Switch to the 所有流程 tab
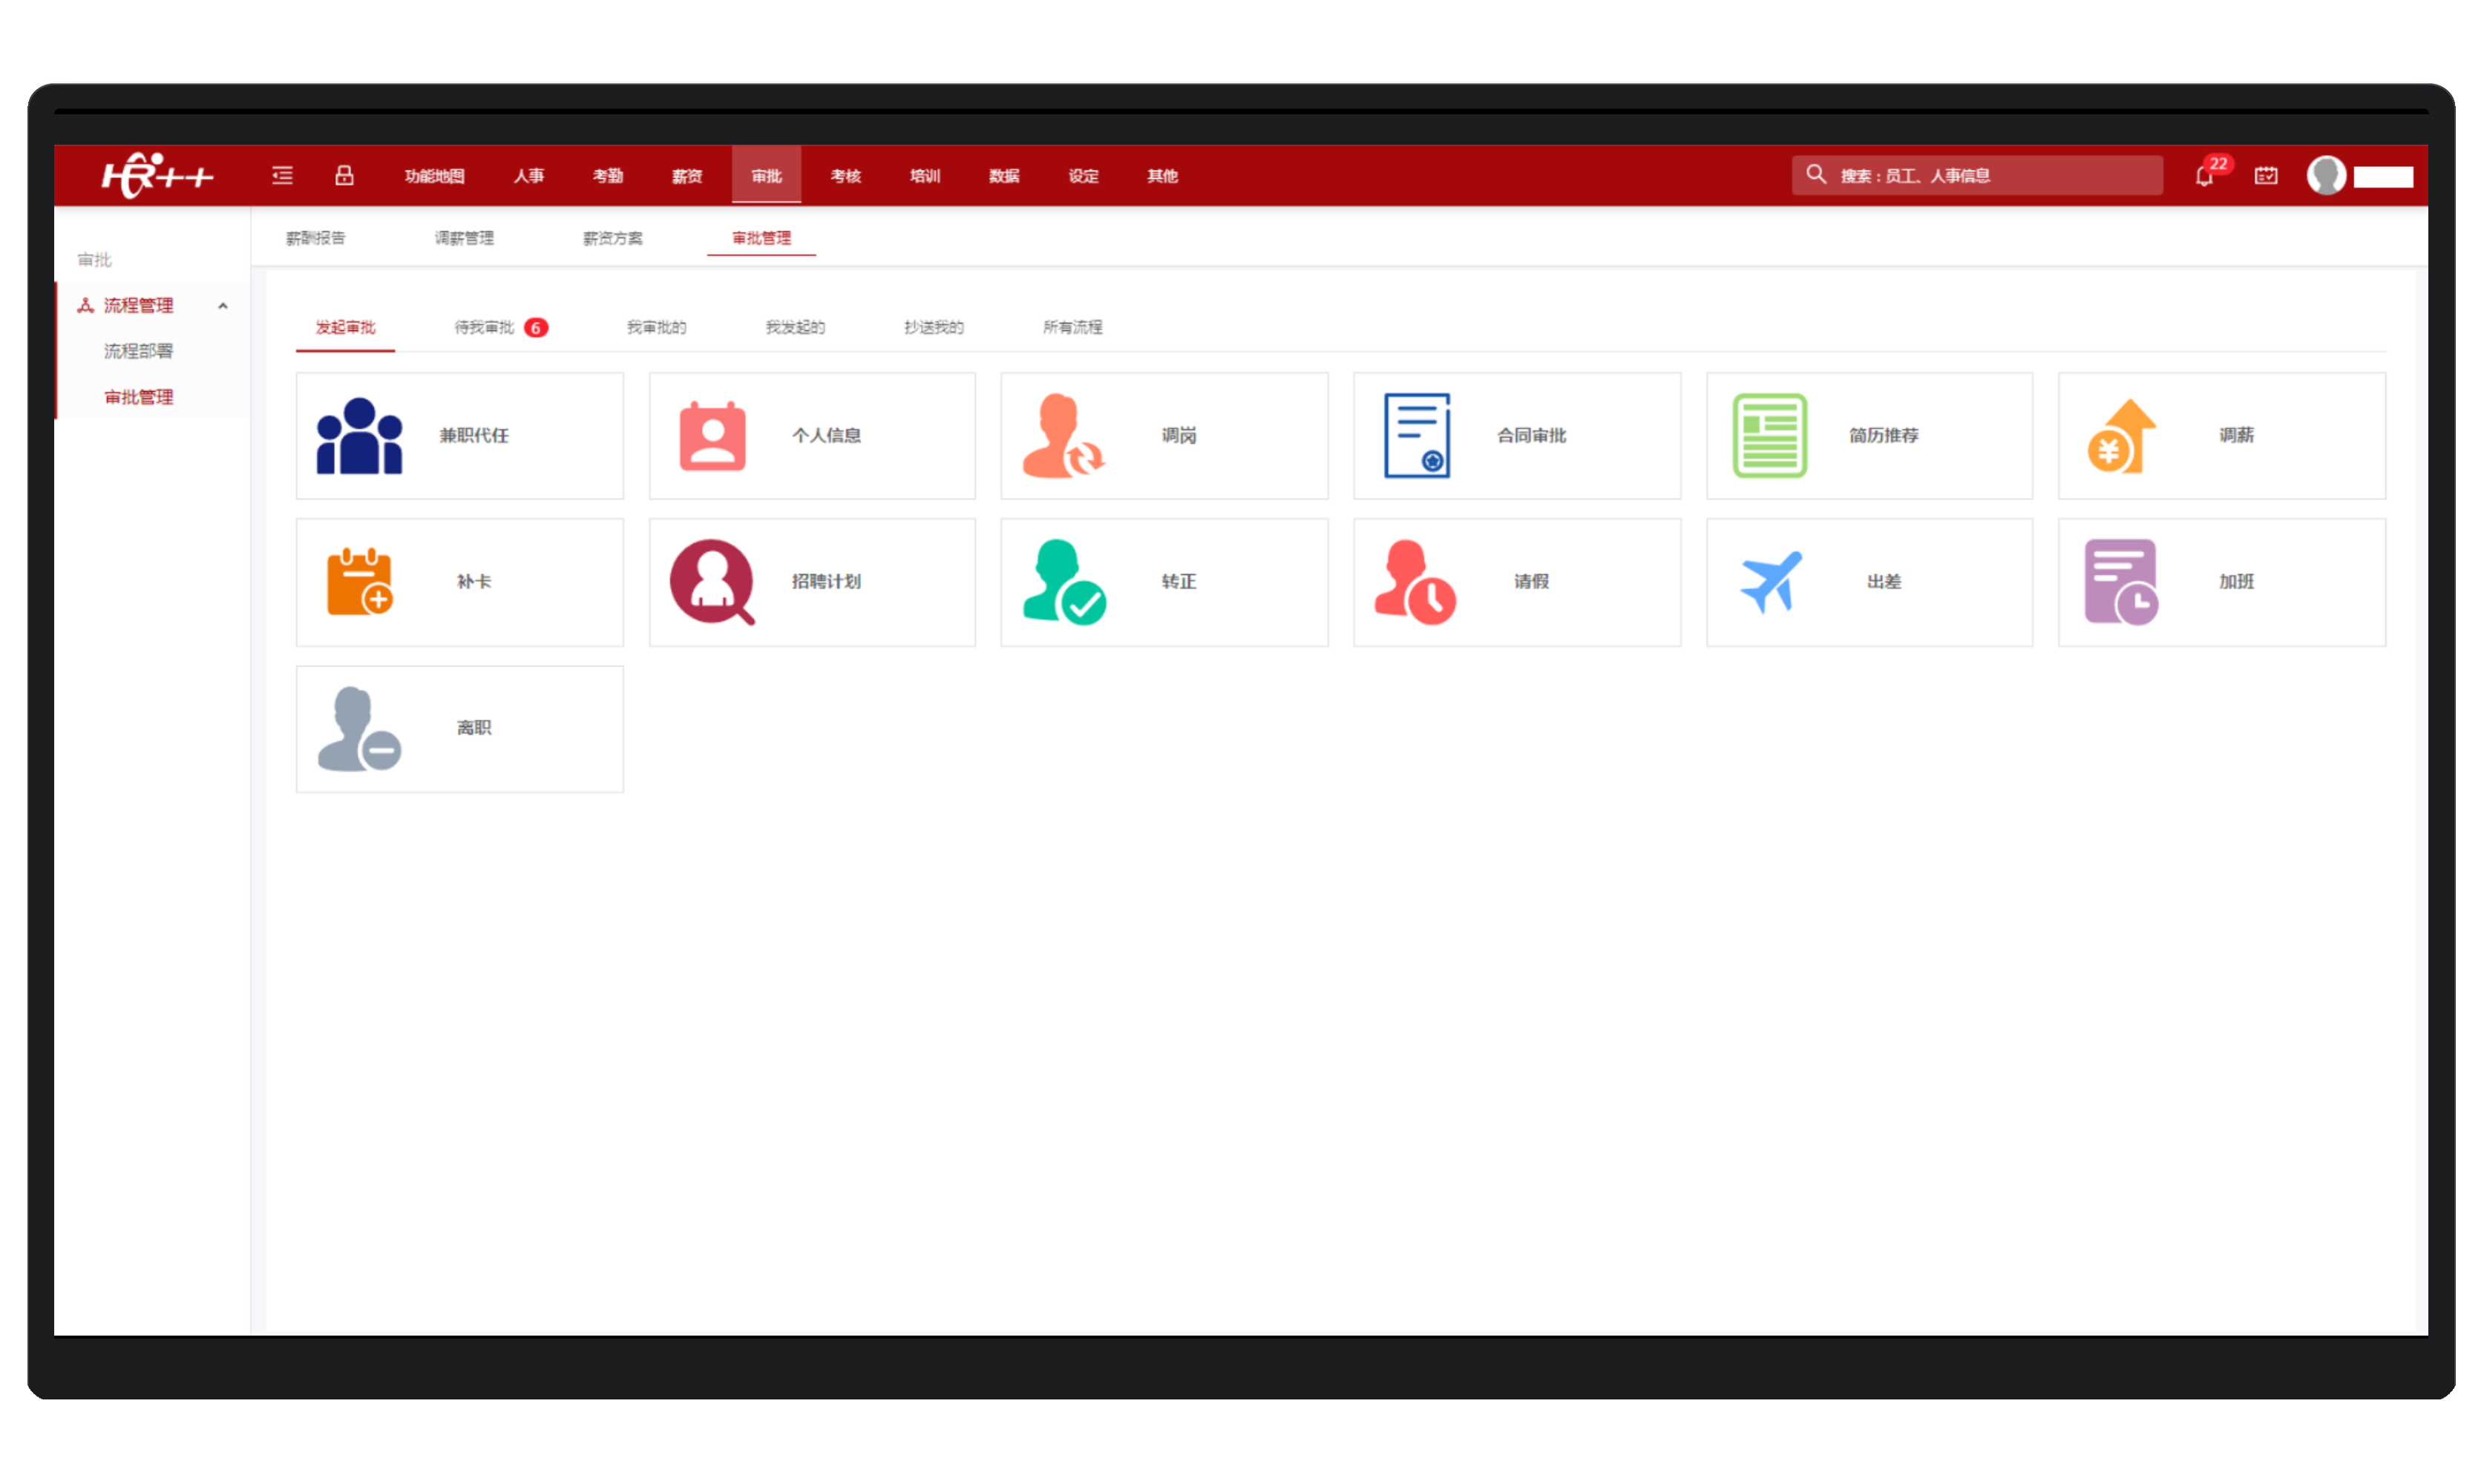 click(x=1073, y=327)
